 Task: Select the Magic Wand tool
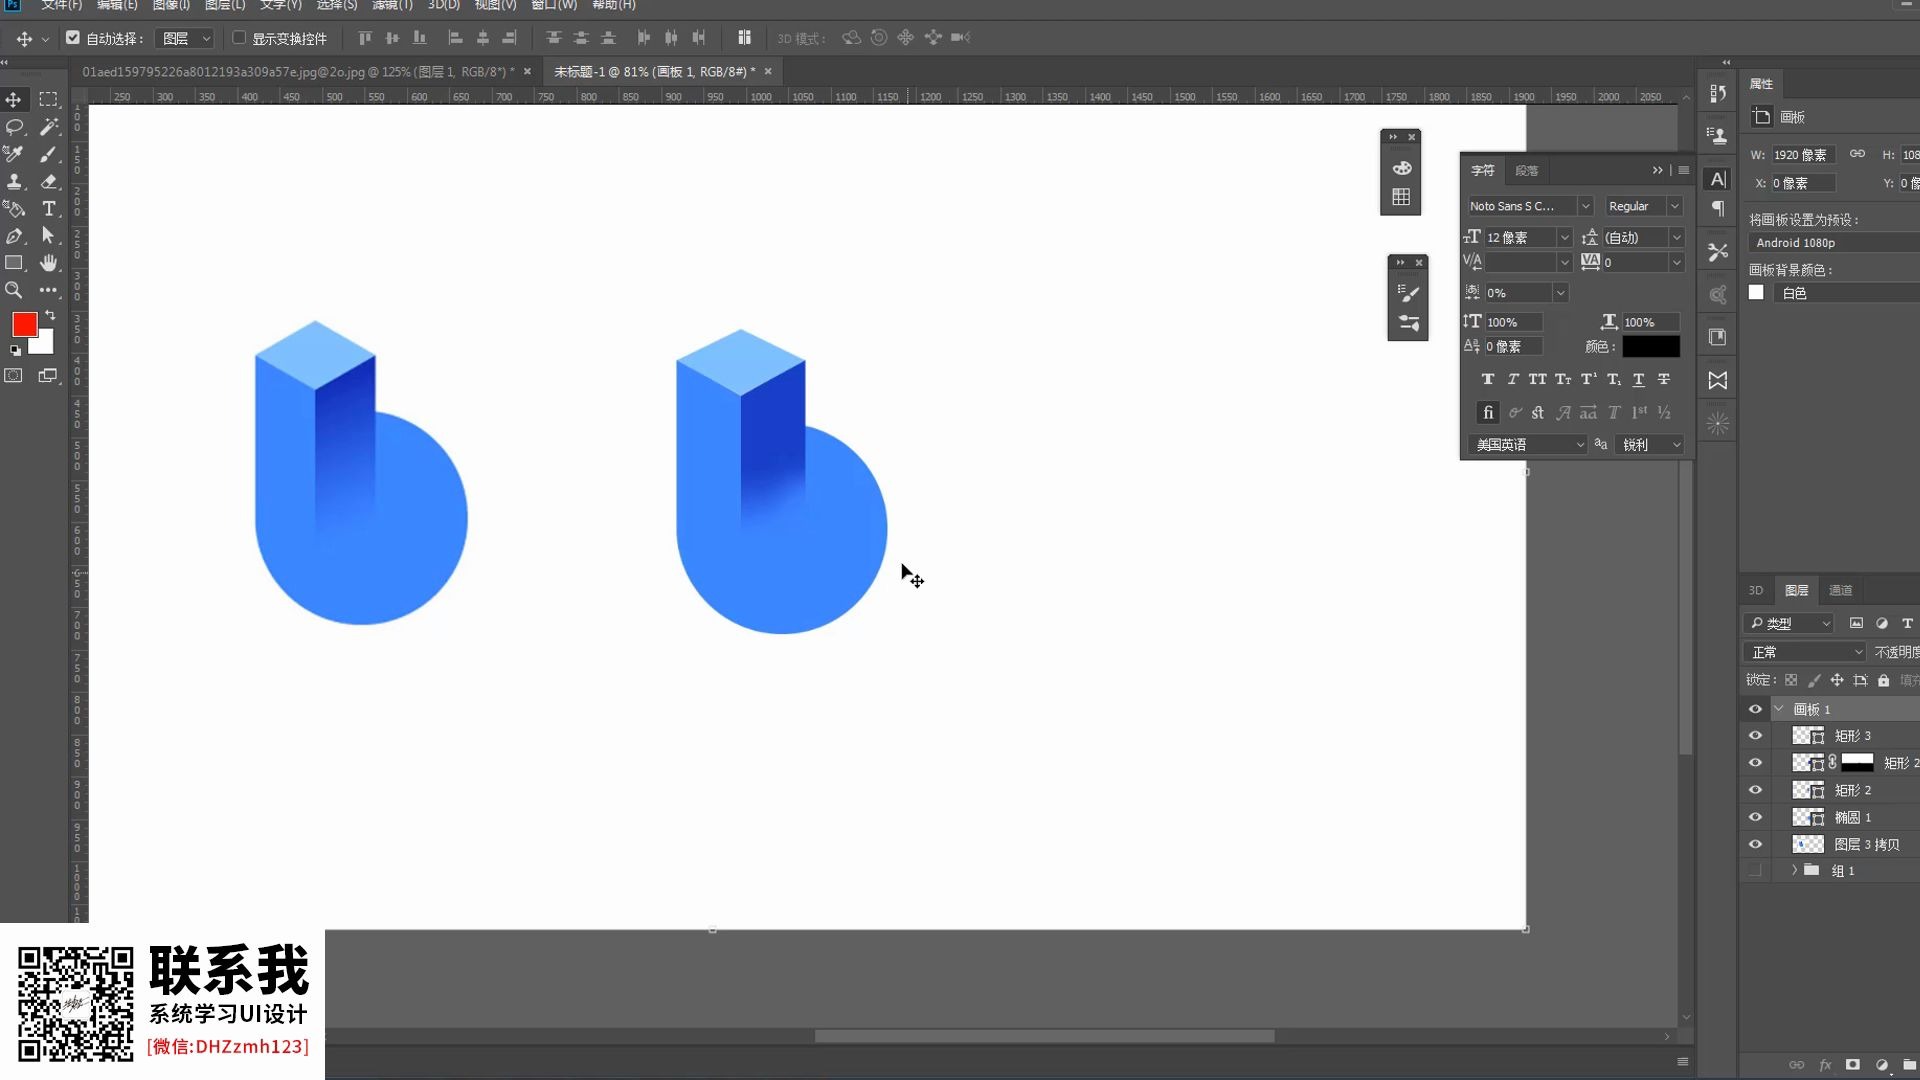pyautogui.click(x=48, y=127)
